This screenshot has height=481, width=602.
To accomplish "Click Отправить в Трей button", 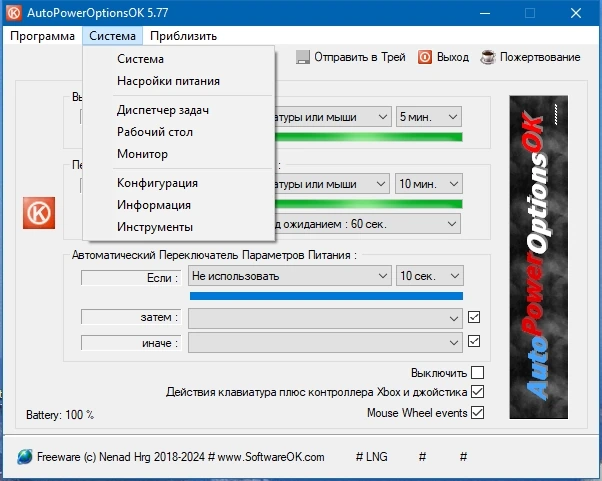I will point(351,57).
